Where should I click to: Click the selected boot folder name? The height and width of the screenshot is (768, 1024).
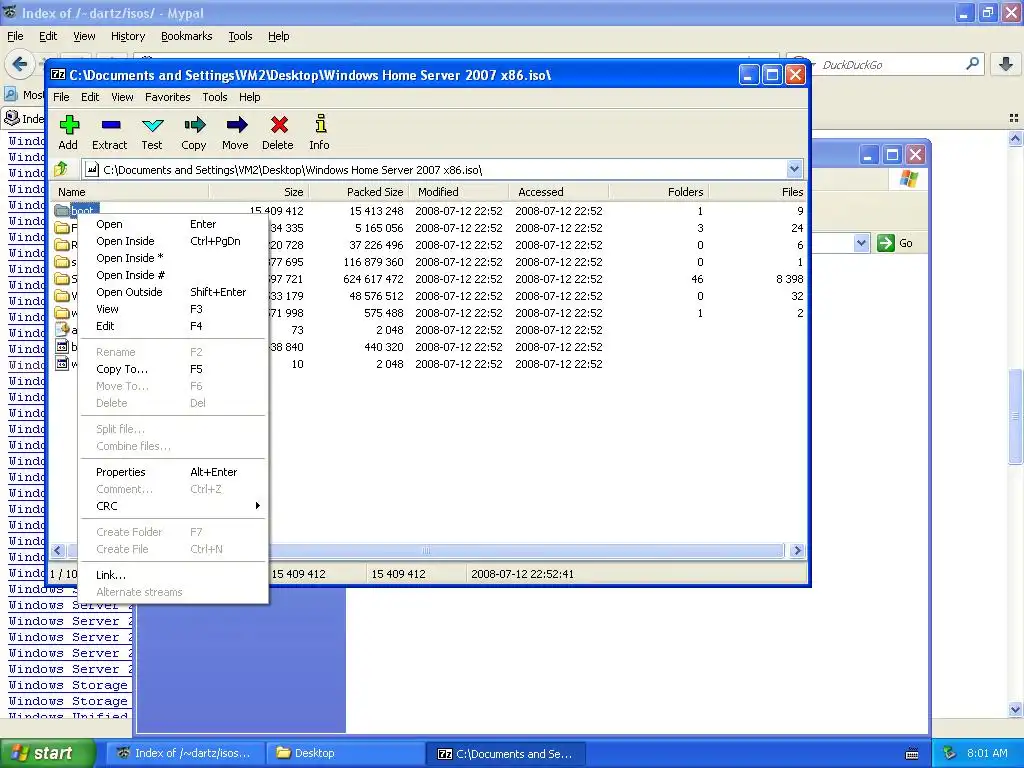84,210
